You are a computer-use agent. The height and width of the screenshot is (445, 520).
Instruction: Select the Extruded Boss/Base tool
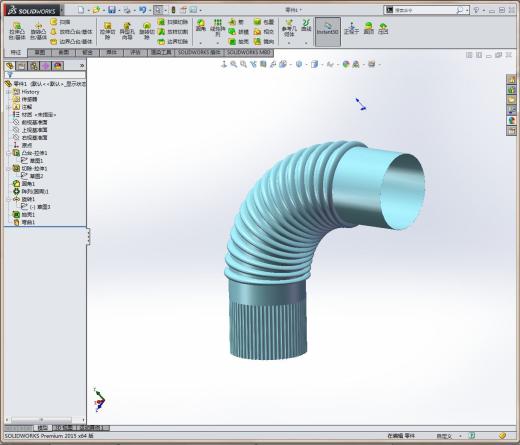(x=17, y=31)
